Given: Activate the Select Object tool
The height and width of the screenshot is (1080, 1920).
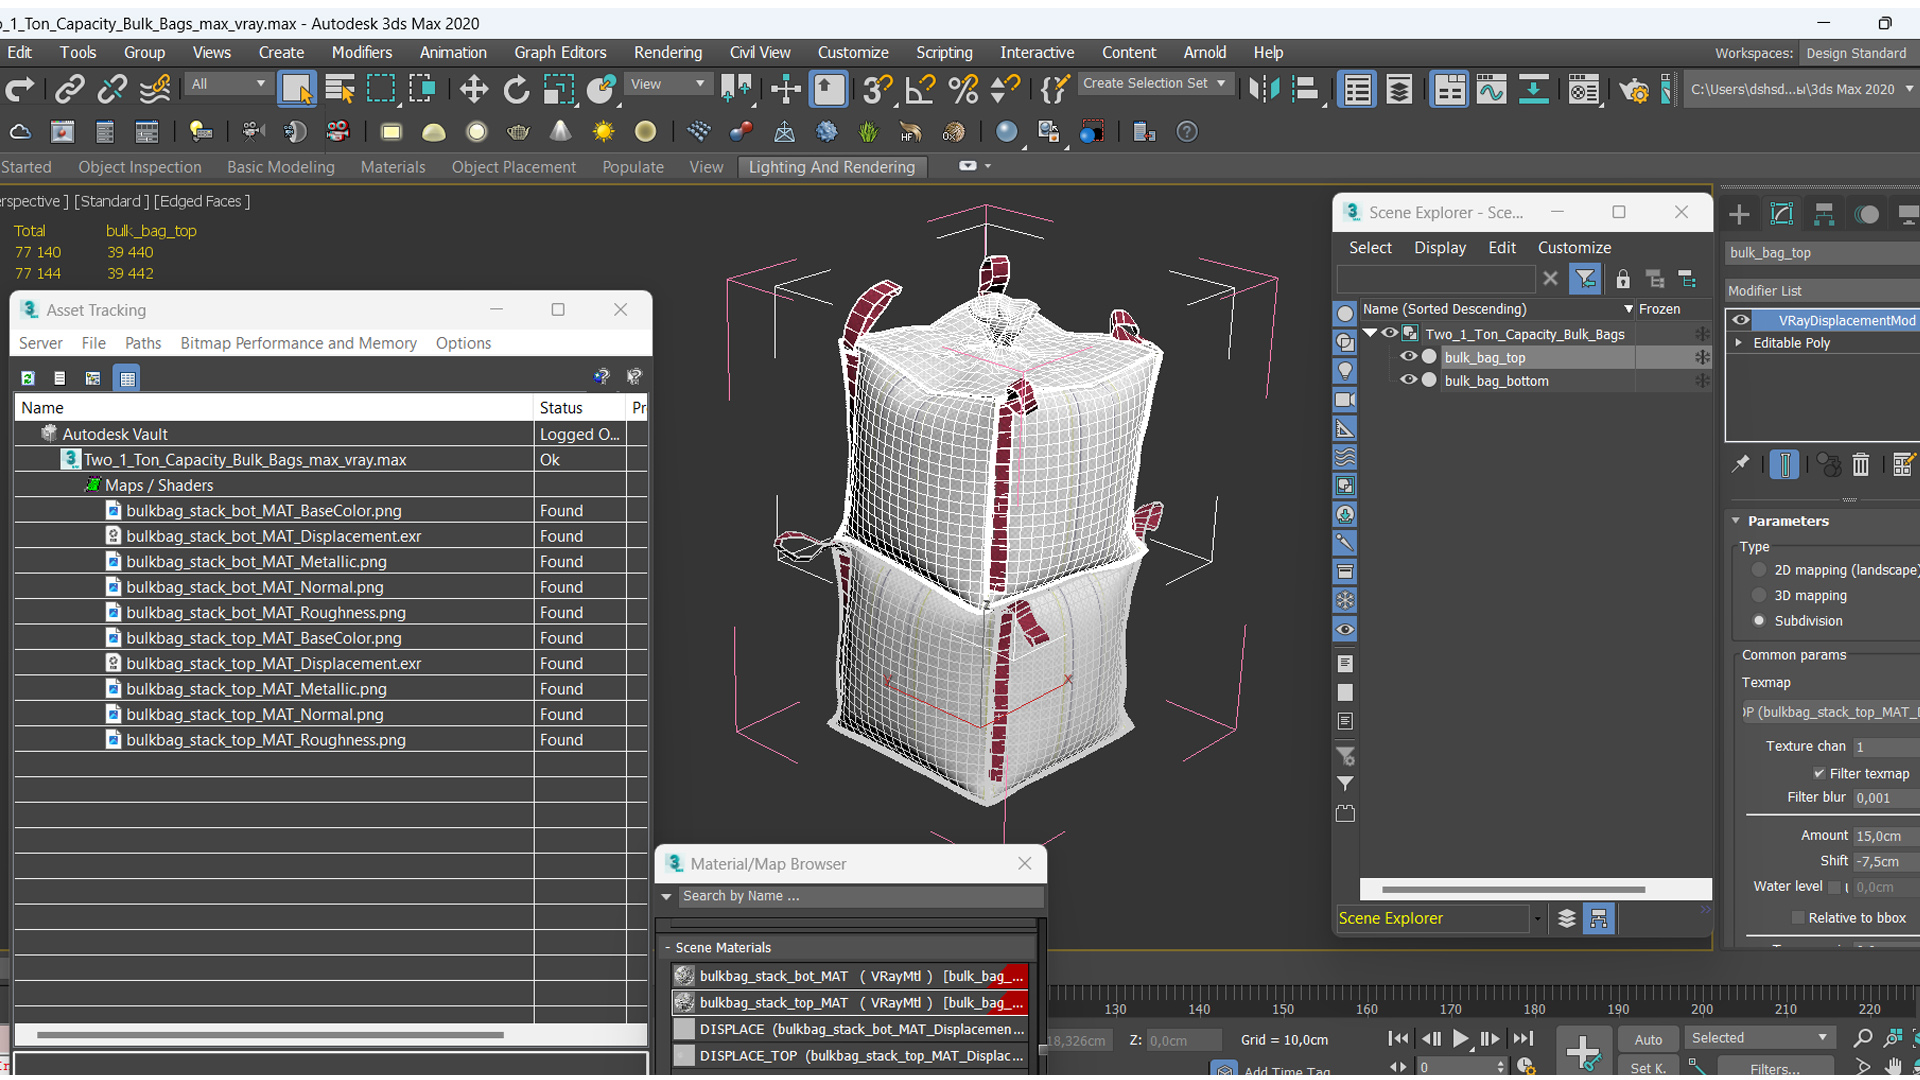Looking at the screenshot, I should tap(297, 90).
